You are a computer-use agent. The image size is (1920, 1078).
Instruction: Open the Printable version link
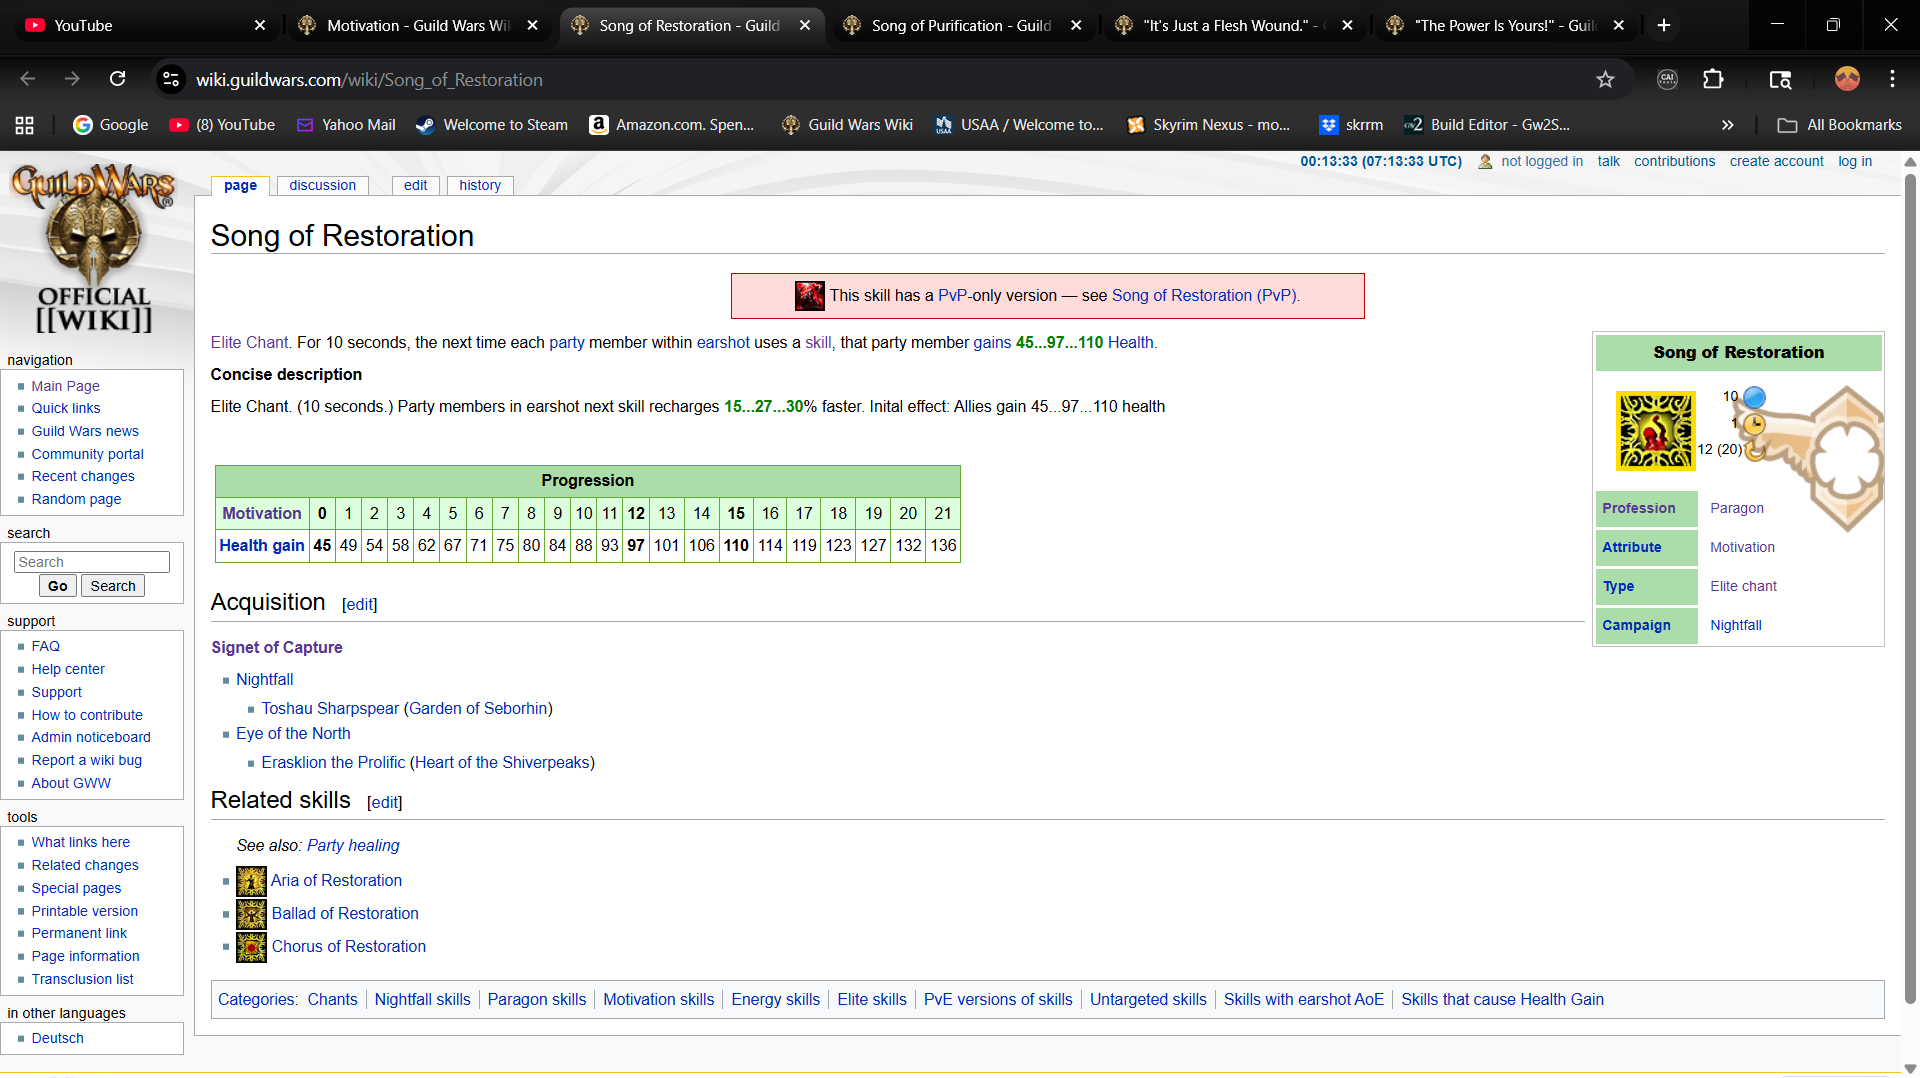85,911
